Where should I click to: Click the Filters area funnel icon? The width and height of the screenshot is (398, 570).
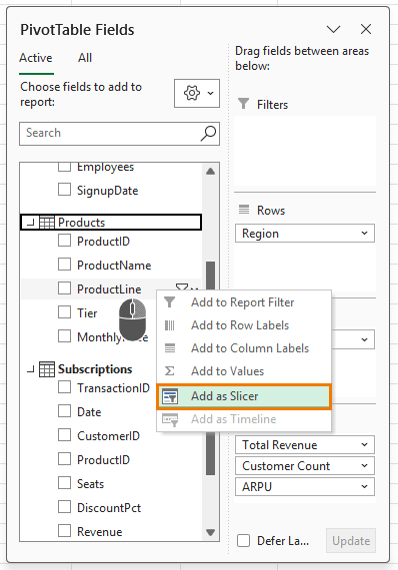[x=244, y=104]
